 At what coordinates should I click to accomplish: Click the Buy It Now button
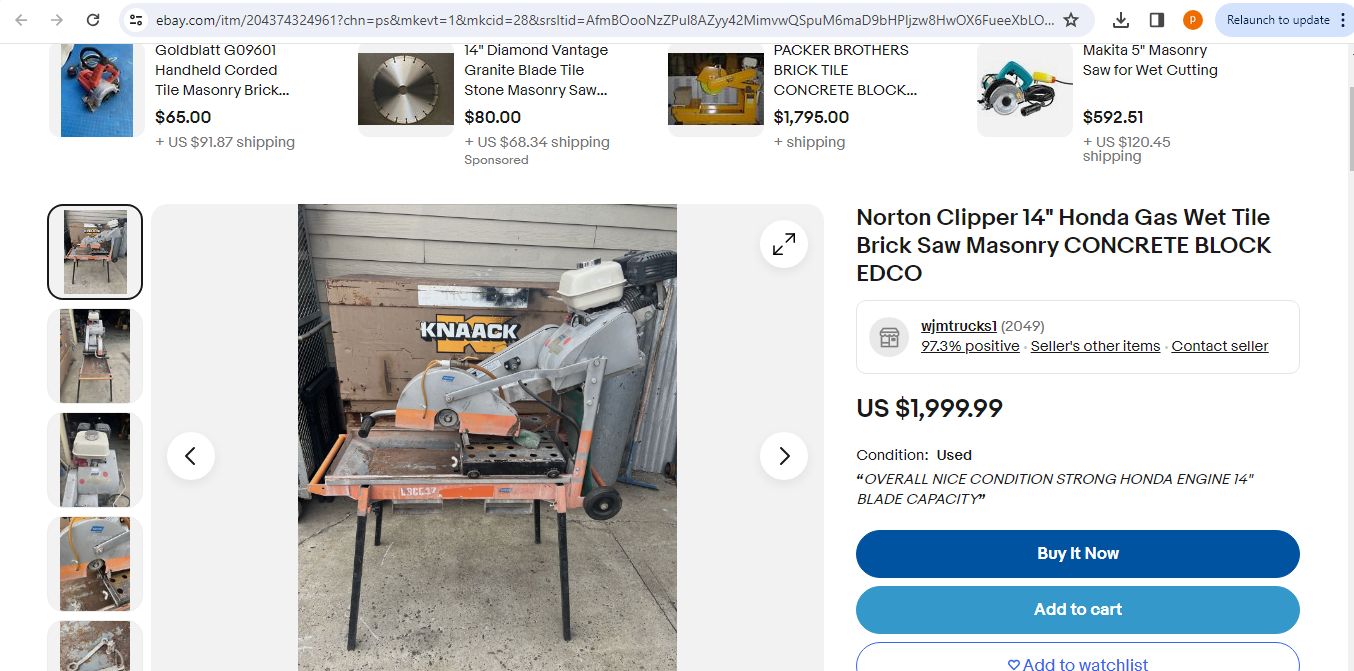pos(1078,554)
